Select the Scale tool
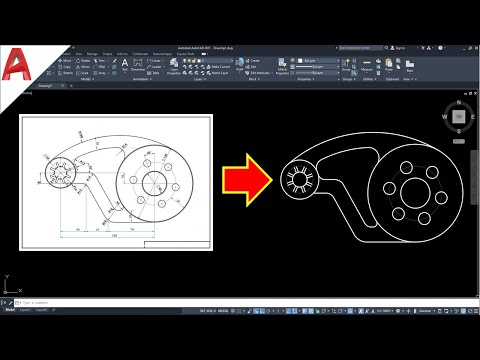Image resolution: width=480 pixels, height=360 pixels. click(82, 73)
